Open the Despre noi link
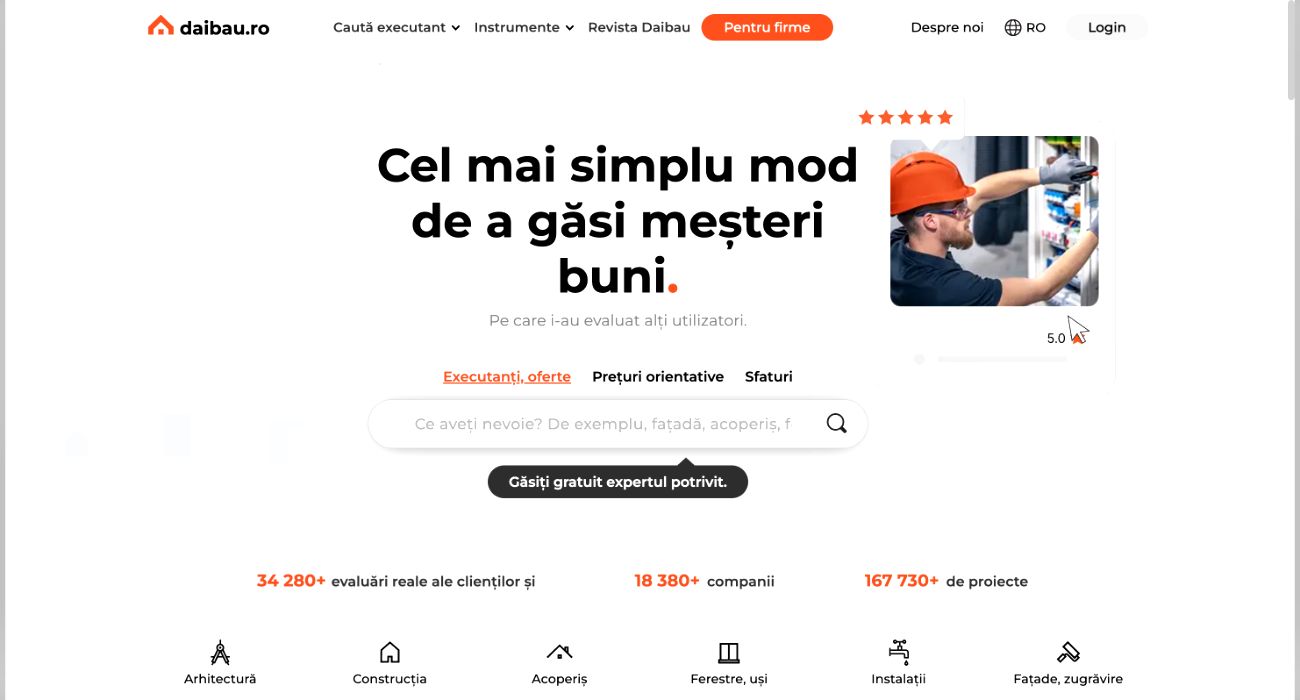This screenshot has height=700, width=1300. pyautogui.click(x=947, y=28)
